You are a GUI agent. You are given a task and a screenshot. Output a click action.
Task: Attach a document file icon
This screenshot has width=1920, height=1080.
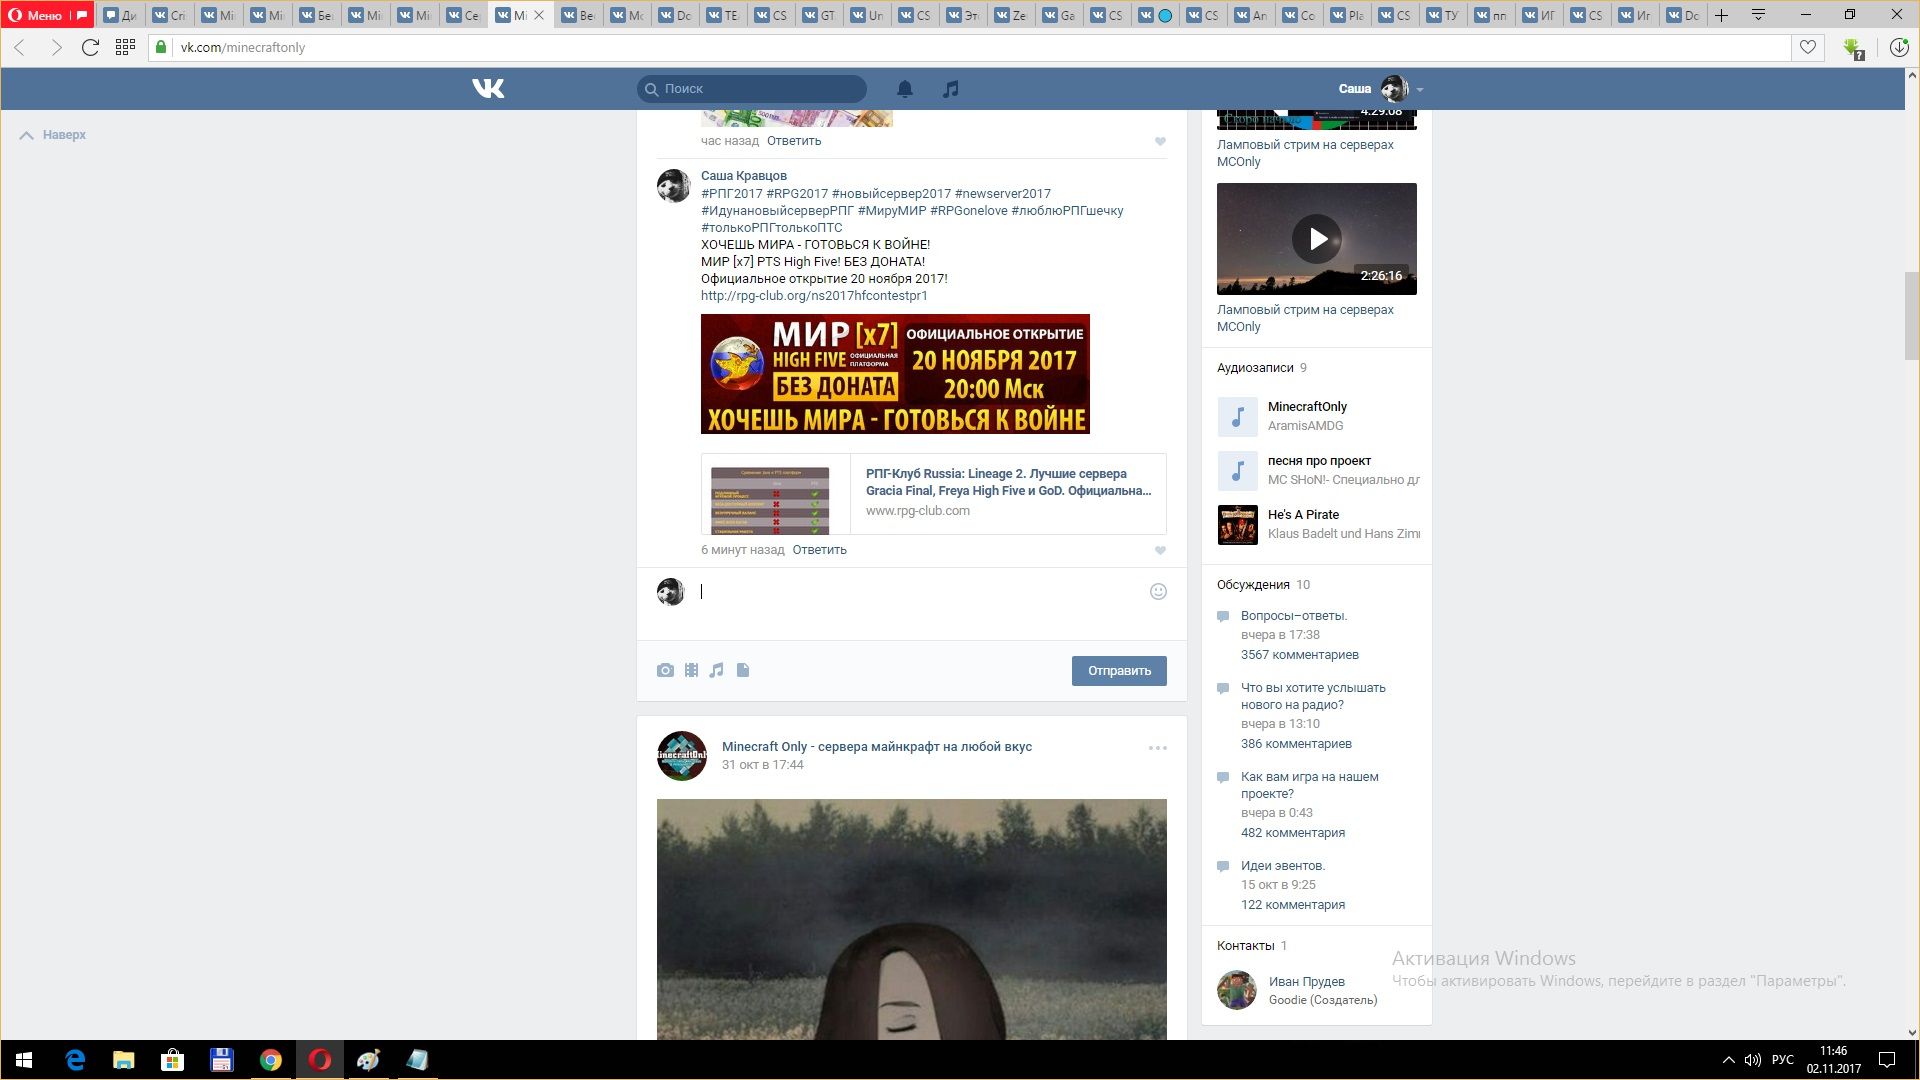click(743, 670)
